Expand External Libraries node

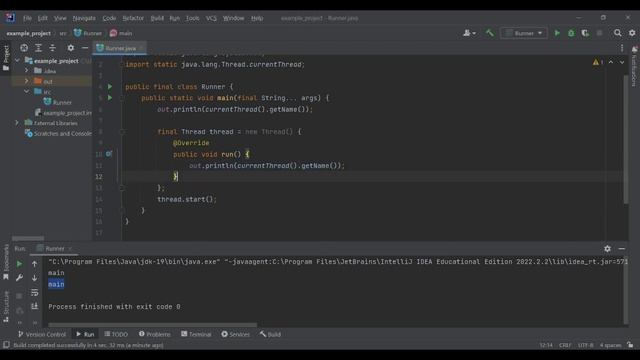coord(17,123)
